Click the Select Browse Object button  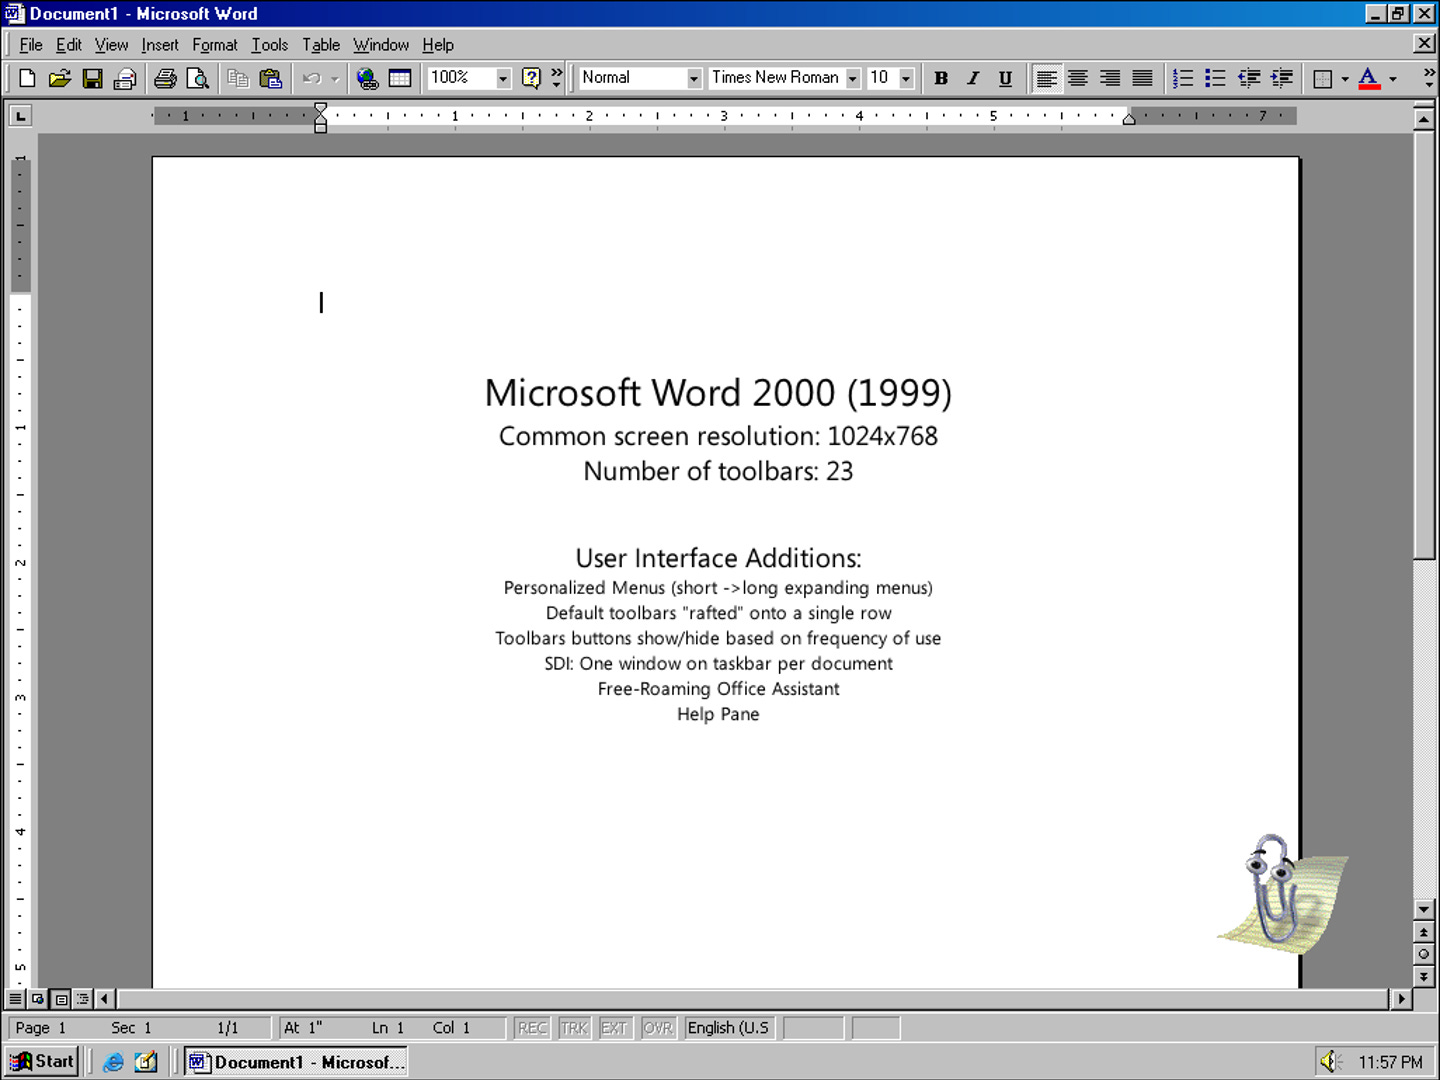coord(1424,954)
